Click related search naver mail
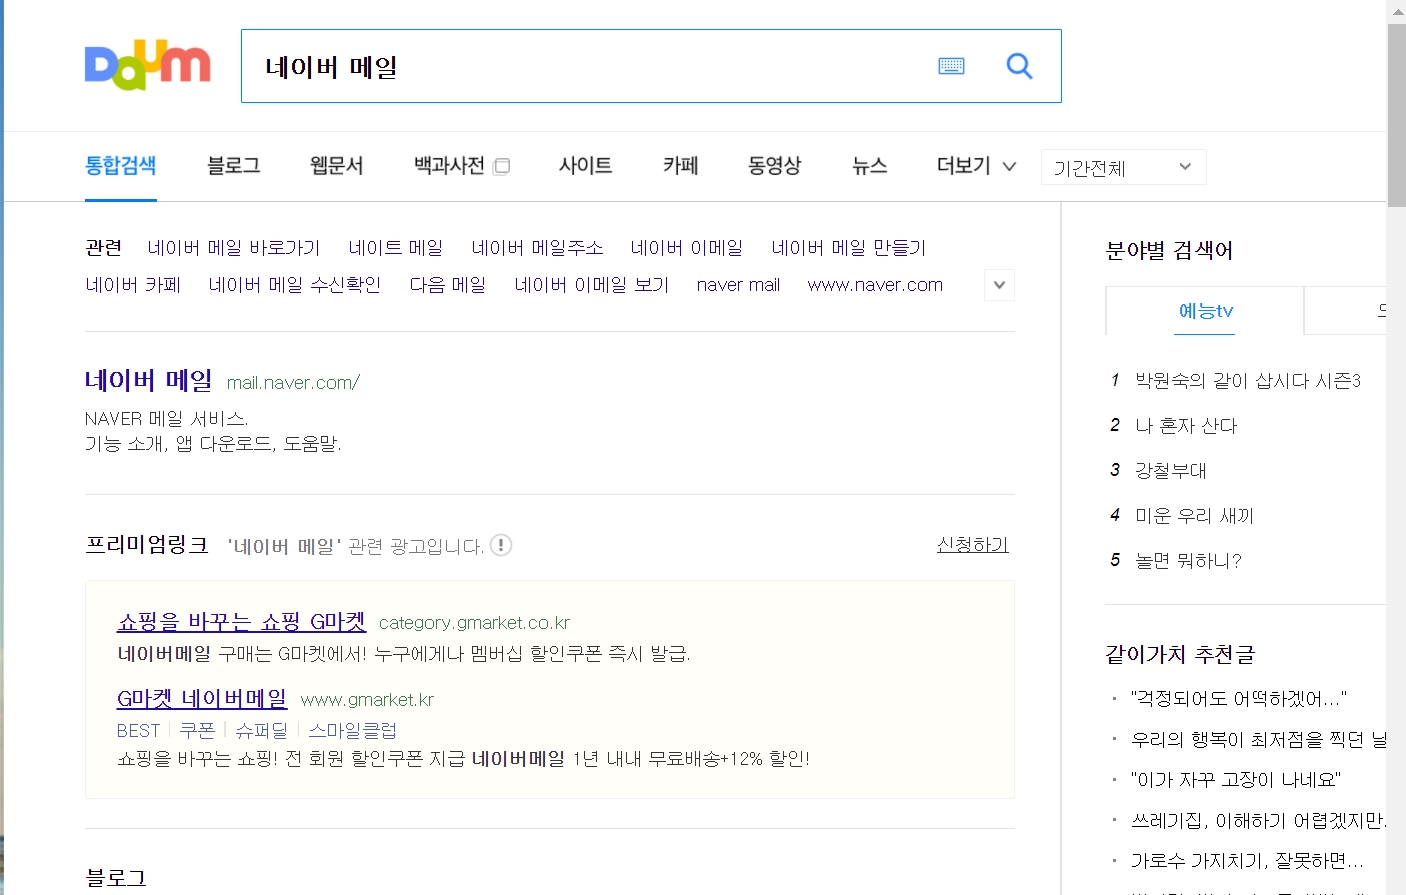The height and width of the screenshot is (895, 1406). coord(738,285)
